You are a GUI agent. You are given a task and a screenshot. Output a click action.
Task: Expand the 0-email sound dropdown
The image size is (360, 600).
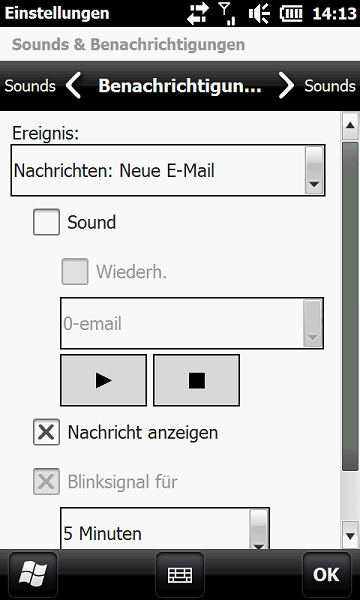(x=192, y=323)
